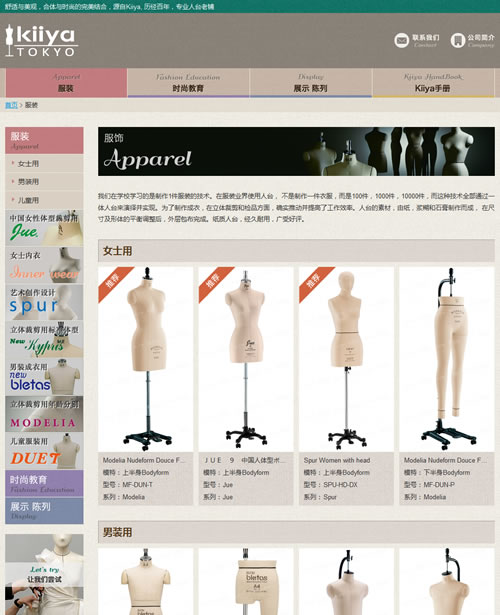Image resolution: width=500 pixels, height=615 pixels.
Task: Select the 服装 Apparel tab
Action: 66,83
